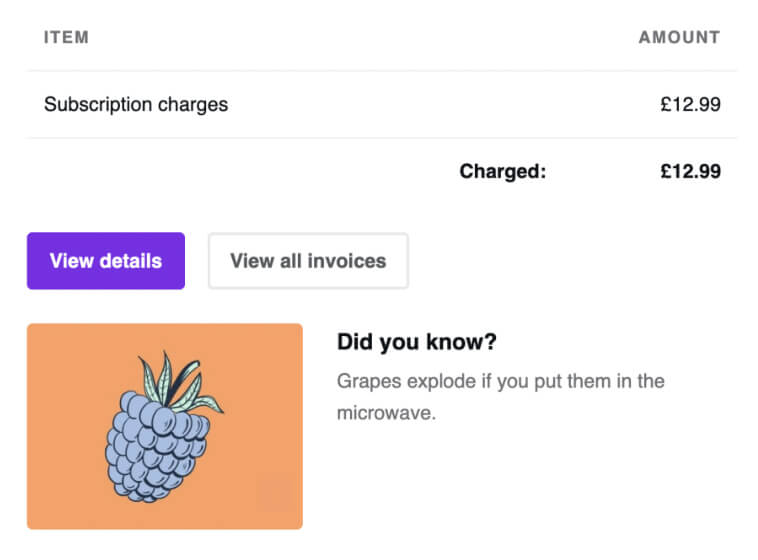The image size is (758, 560).
Task: Click the bold Charged: label
Action: tap(502, 171)
